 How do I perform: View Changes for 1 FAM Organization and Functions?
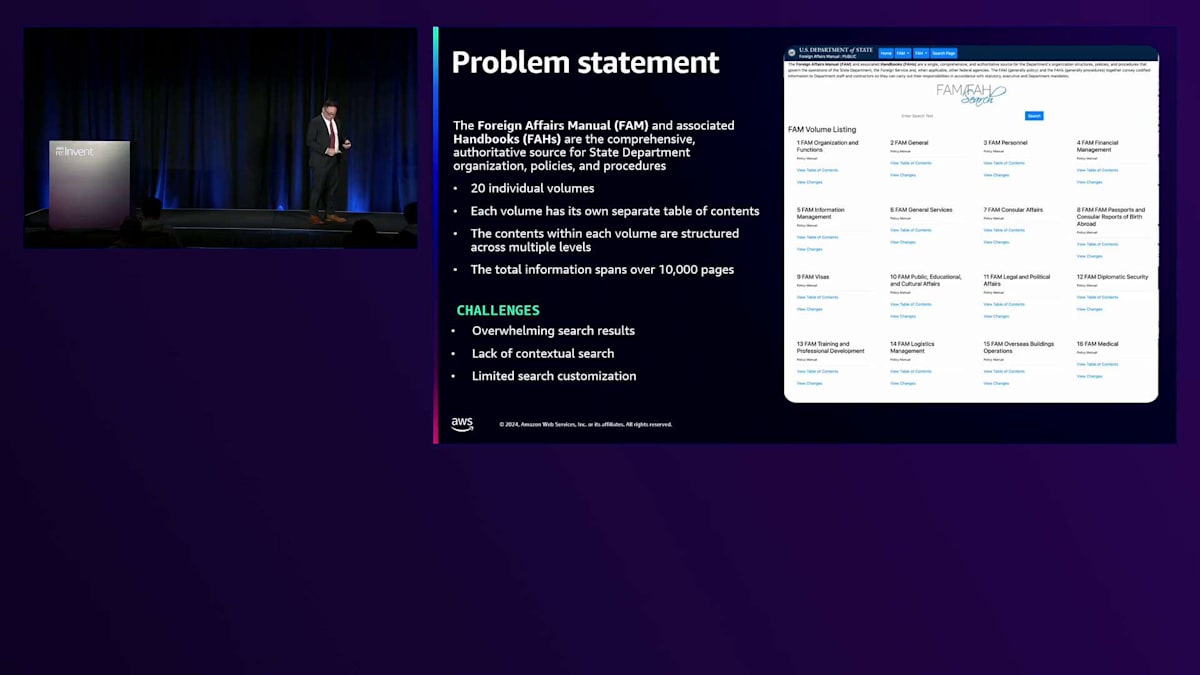(x=809, y=182)
